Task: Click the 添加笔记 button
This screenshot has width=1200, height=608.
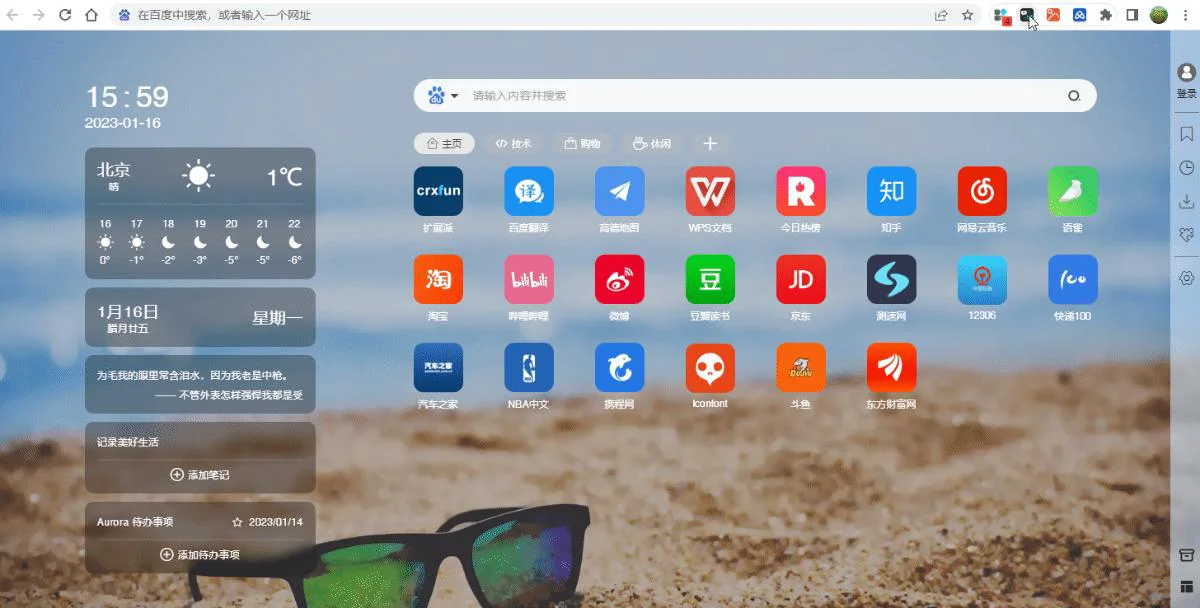Action: pos(200,475)
